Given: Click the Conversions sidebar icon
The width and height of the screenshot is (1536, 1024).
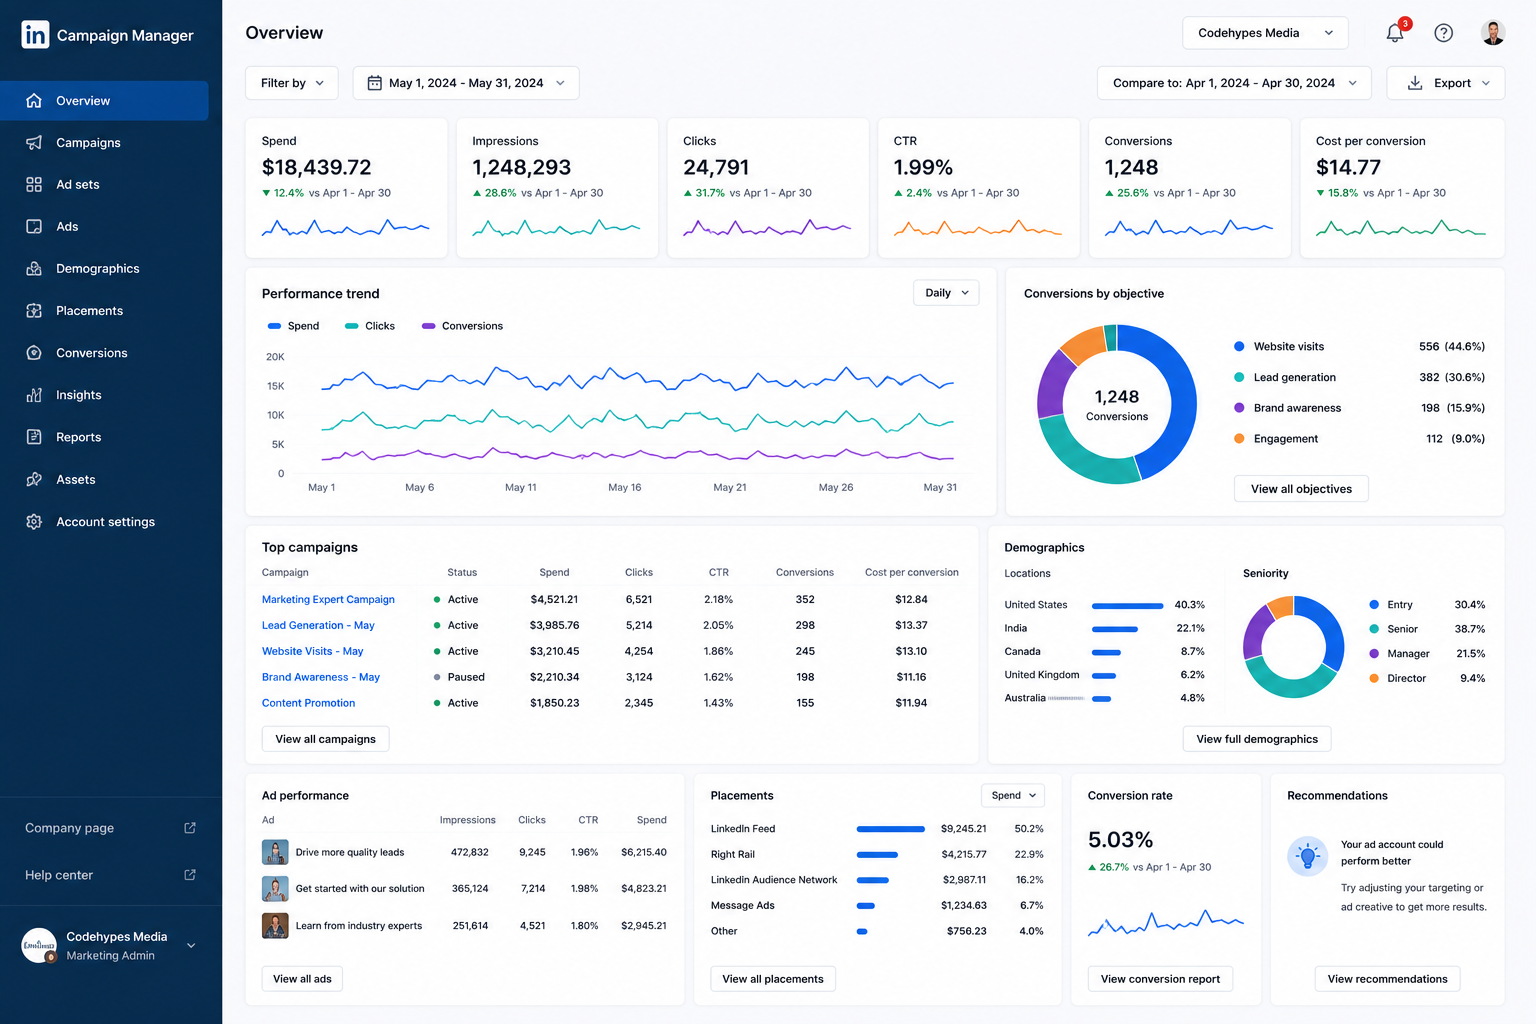Looking at the screenshot, I should pyautogui.click(x=34, y=353).
